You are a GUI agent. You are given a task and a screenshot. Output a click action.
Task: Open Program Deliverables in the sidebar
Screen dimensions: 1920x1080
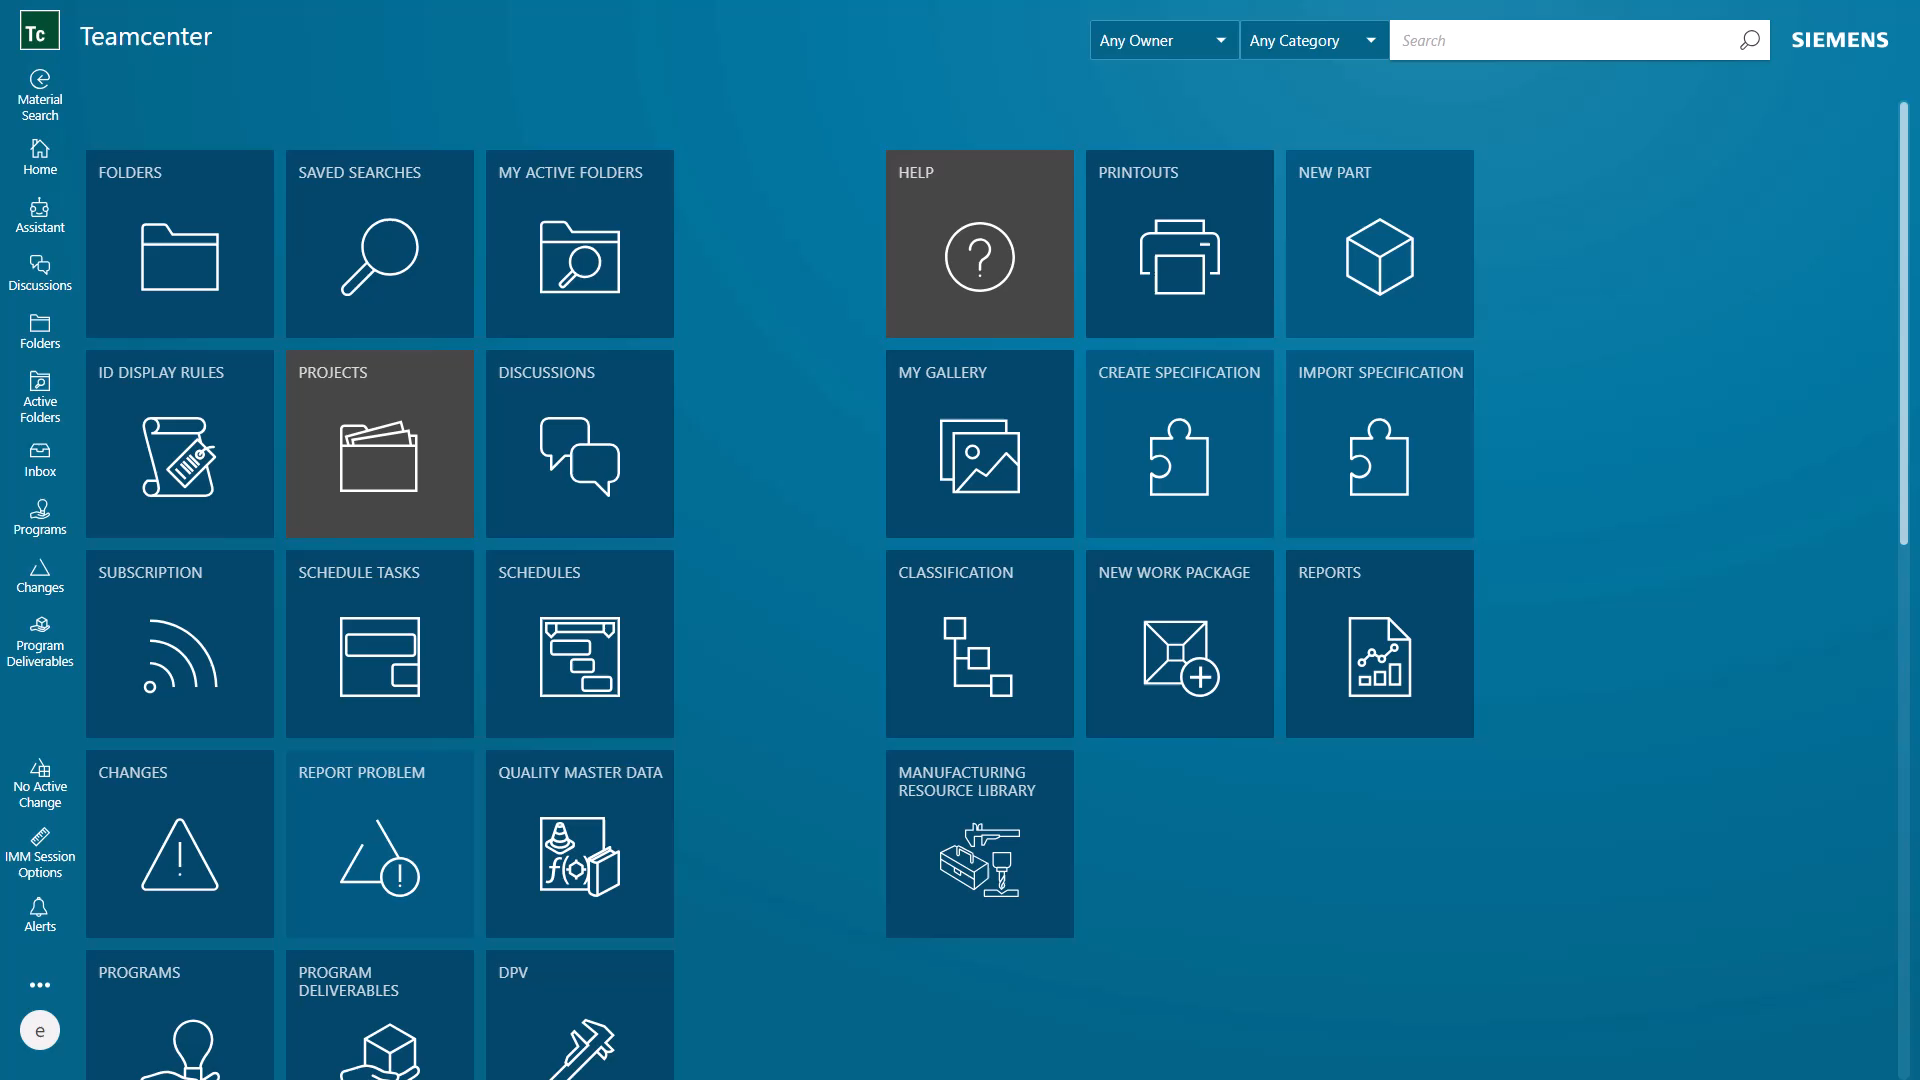(40, 641)
